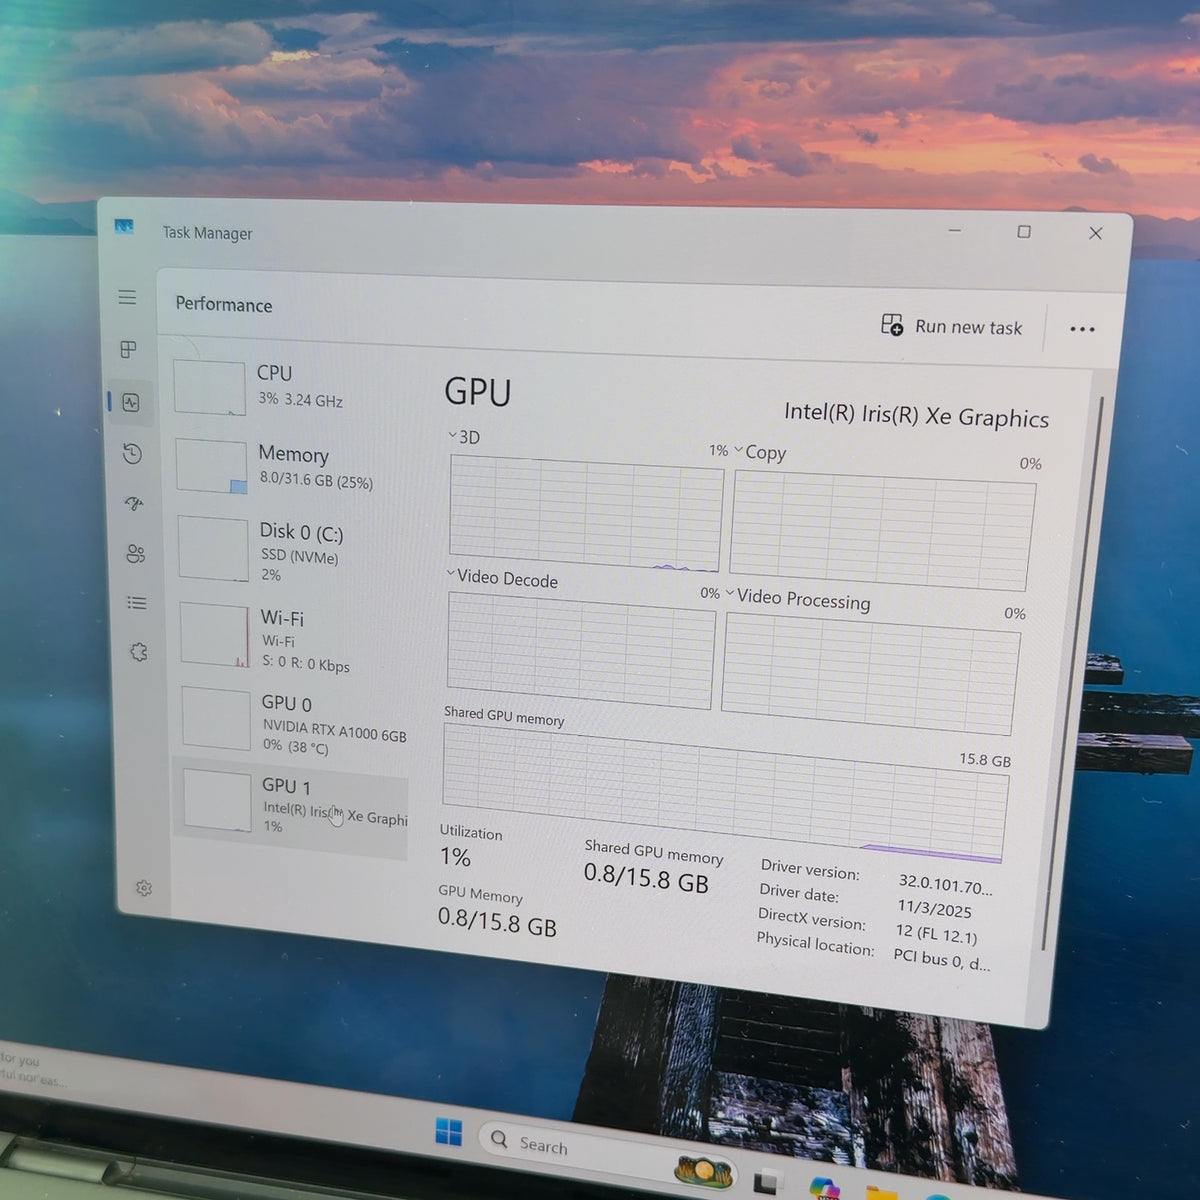The height and width of the screenshot is (1200, 1200).
Task: Click the Video Processing usage graph
Action: pos(871,673)
